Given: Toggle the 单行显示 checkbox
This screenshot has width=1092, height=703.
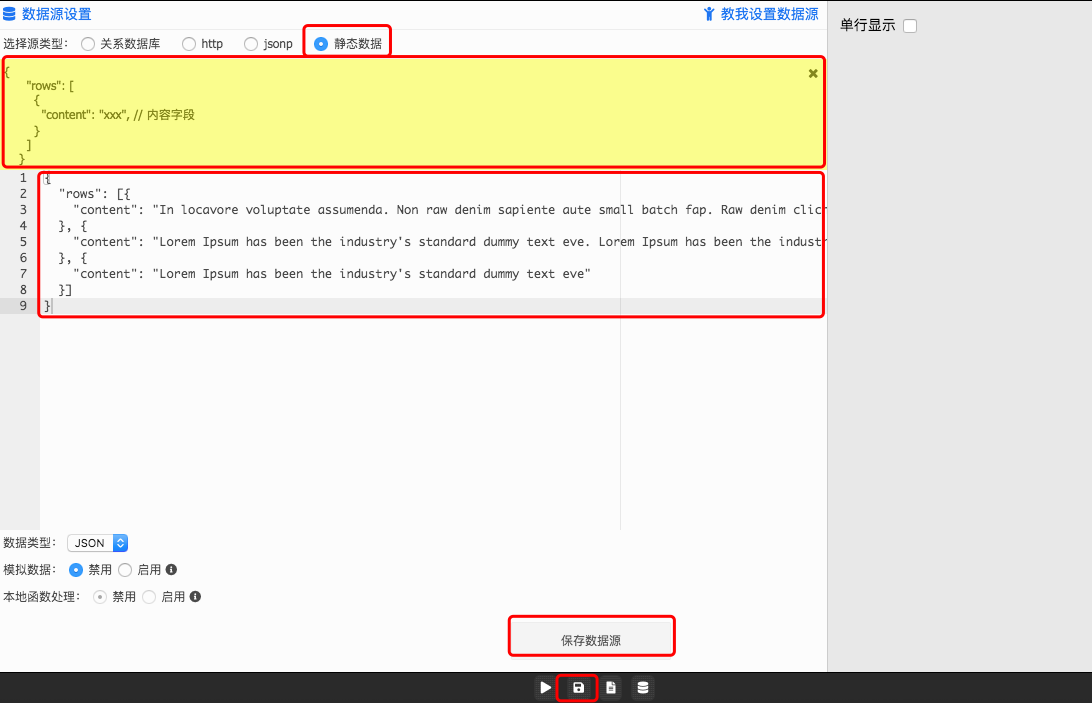Looking at the screenshot, I should (910, 26).
